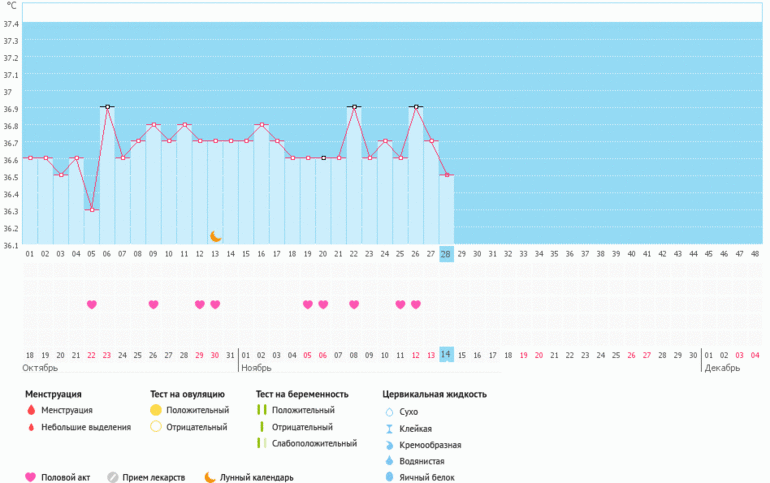Click the orange Лунный календарь legend icon

click(x=211, y=477)
